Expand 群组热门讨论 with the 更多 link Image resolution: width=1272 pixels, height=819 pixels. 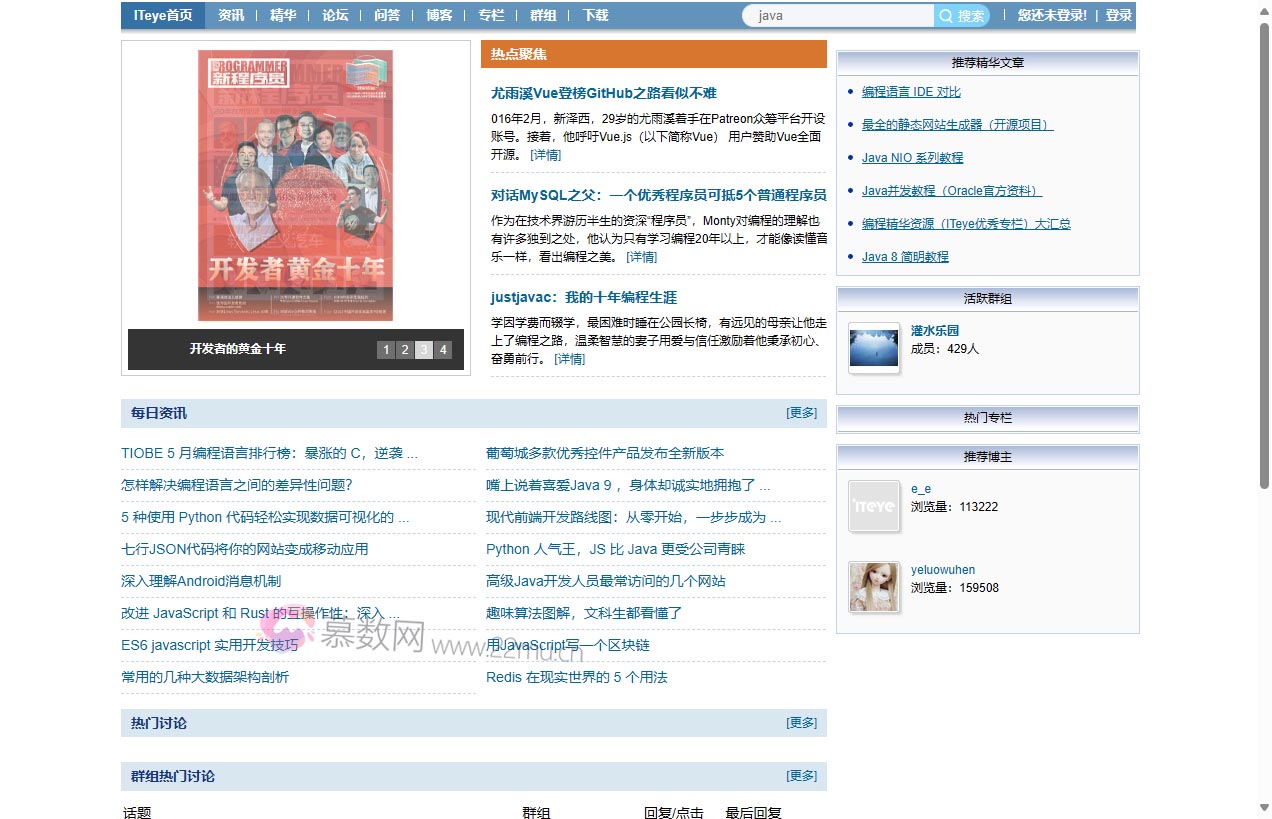[801, 776]
